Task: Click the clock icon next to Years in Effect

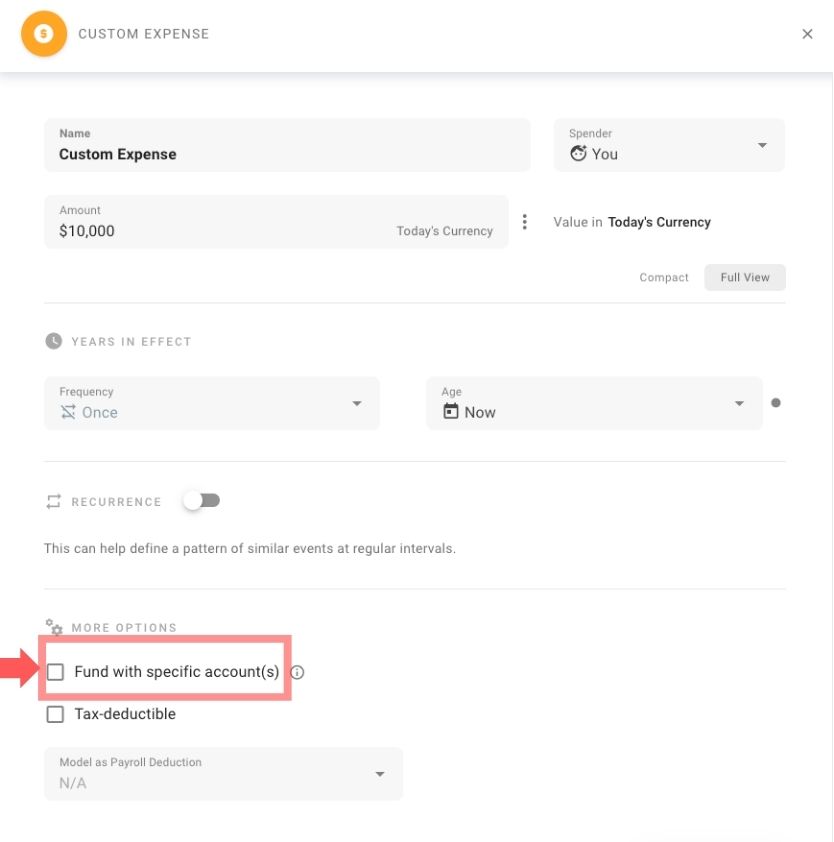Action: click(x=53, y=341)
